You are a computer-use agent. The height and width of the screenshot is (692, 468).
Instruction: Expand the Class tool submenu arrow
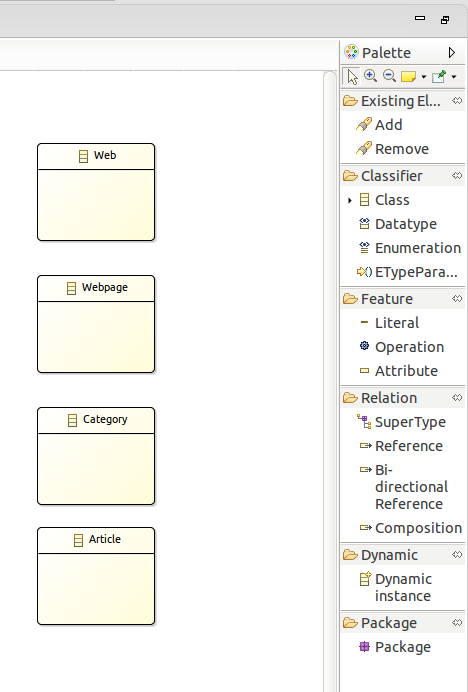(350, 200)
